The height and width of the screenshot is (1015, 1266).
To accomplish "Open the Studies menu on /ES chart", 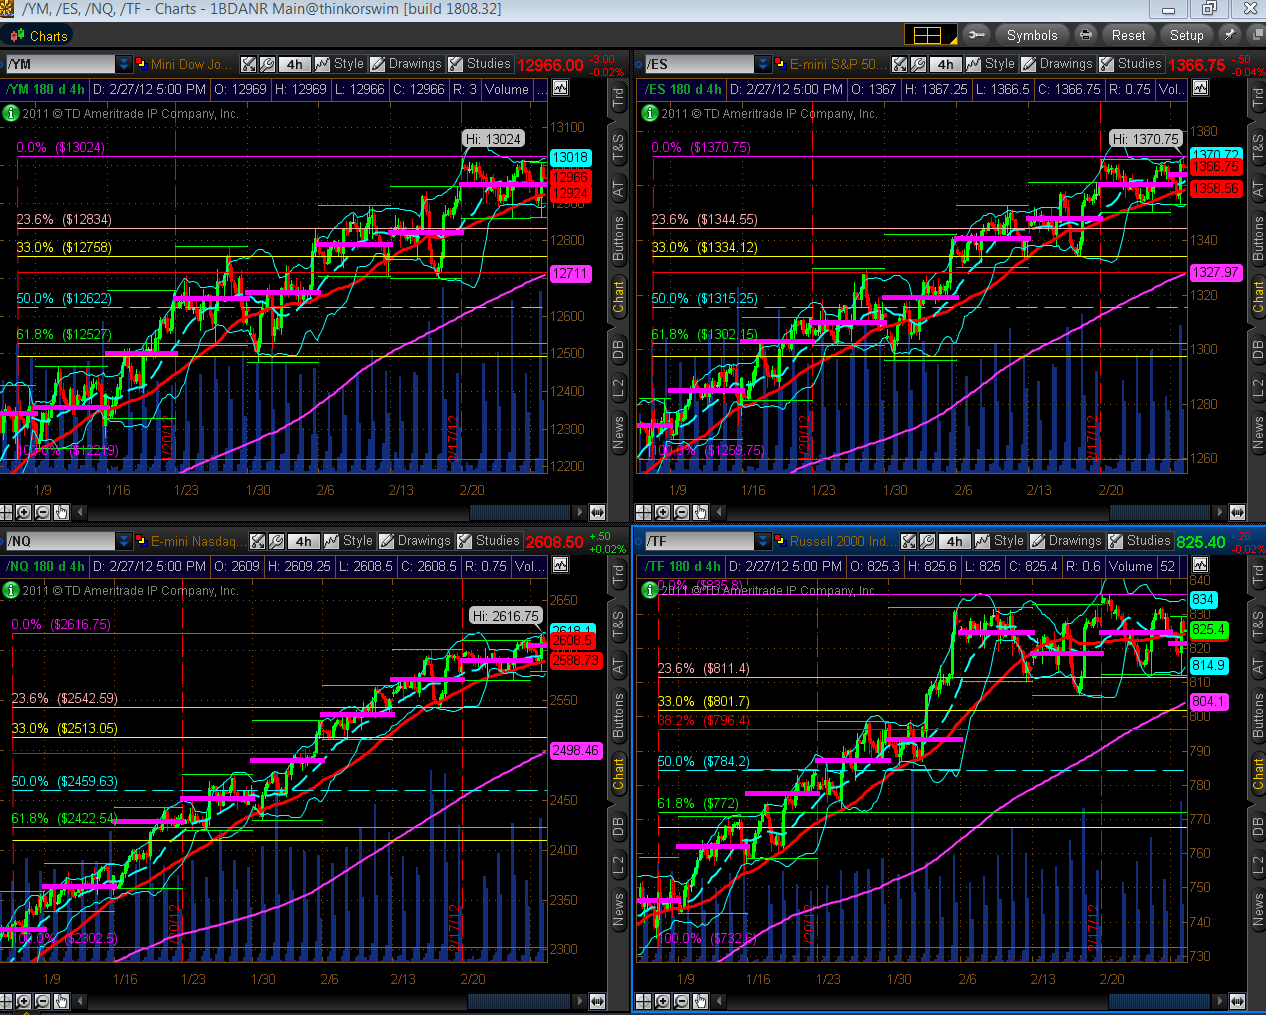I will click(1131, 64).
